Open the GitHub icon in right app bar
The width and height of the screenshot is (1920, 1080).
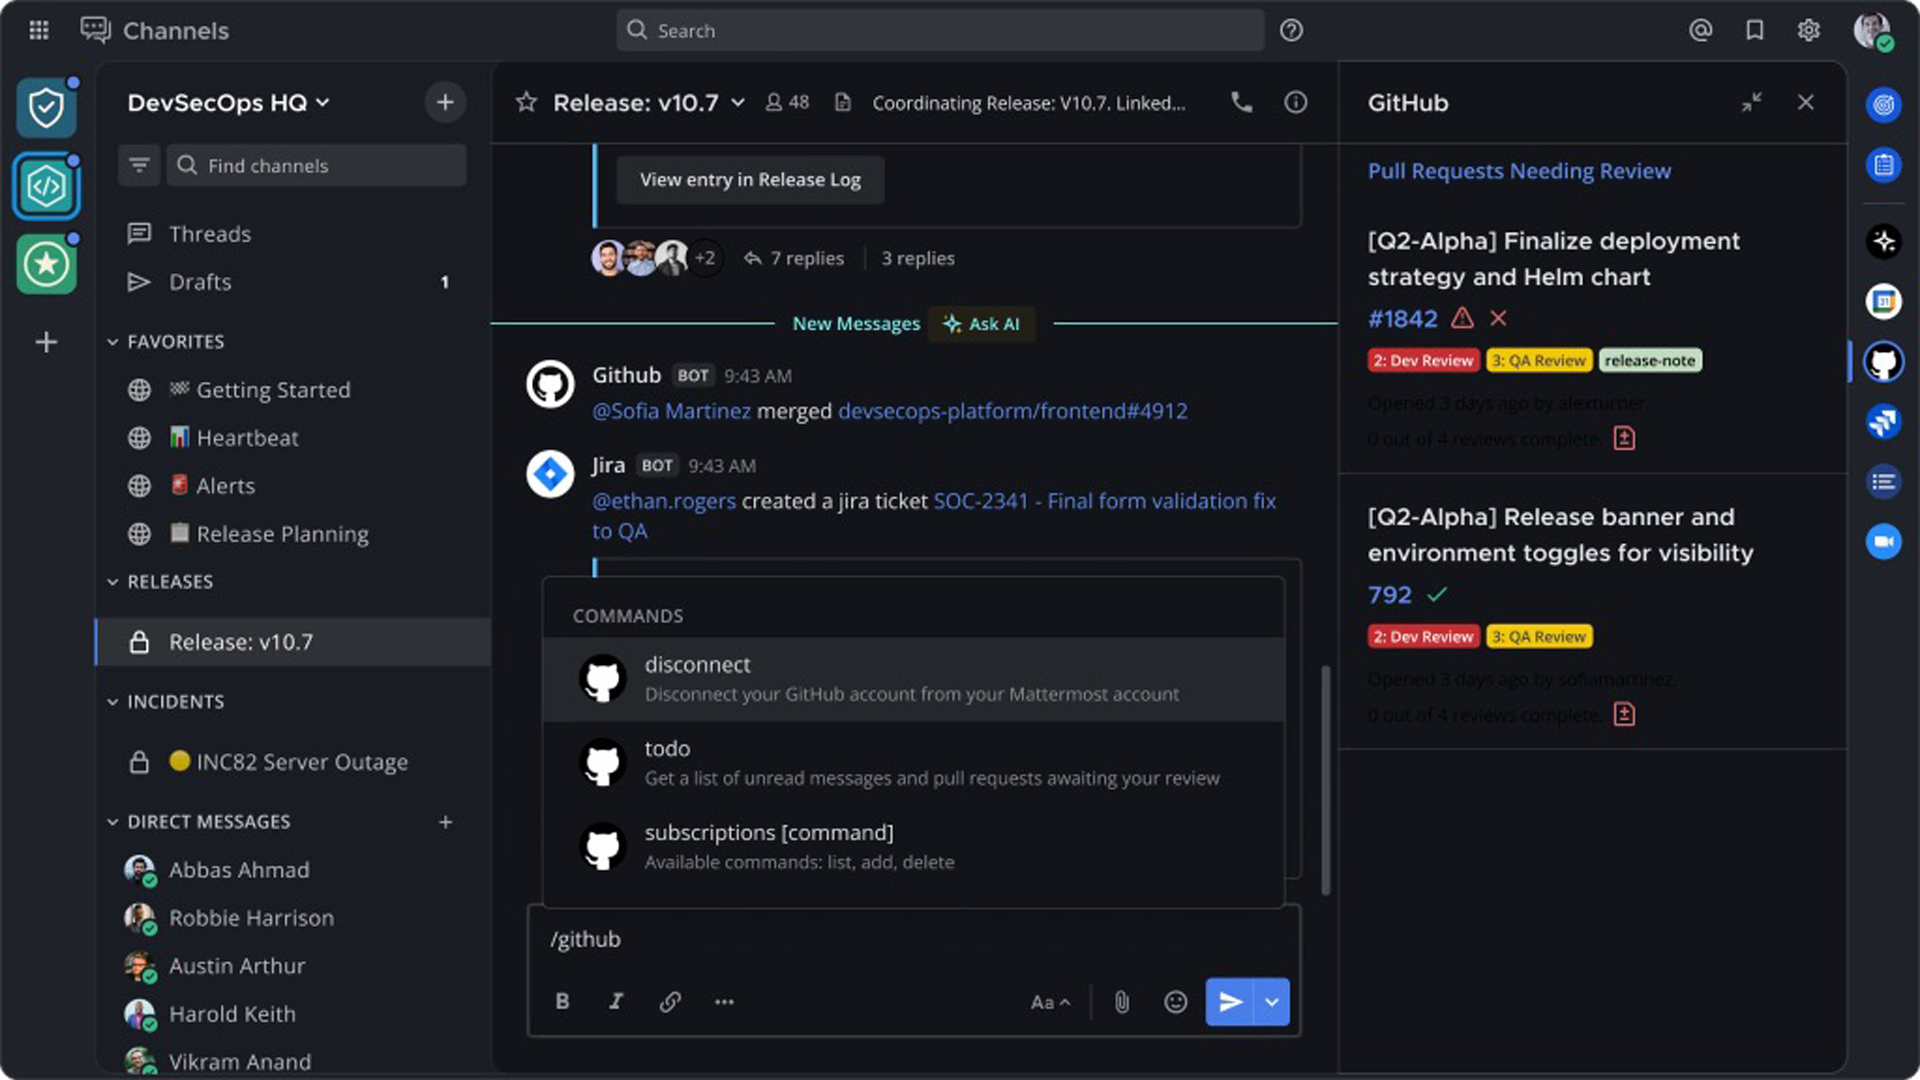pyautogui.click(x=1883, y=362)
